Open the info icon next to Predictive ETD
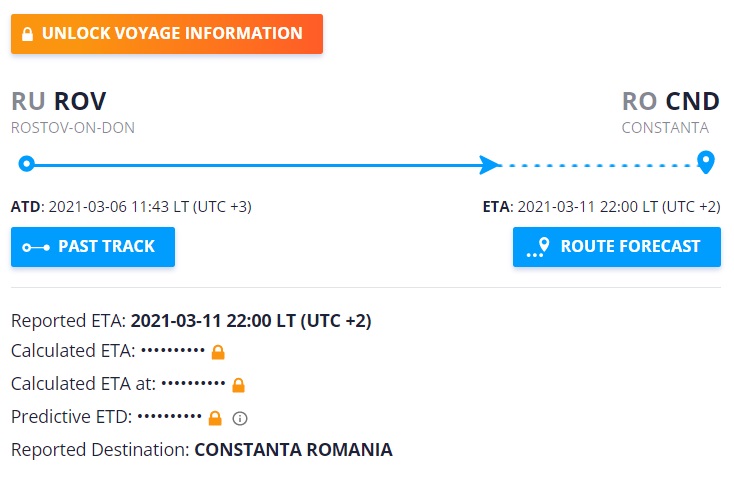Image resolution: width=734 pixels, height=477 pixels. [x=240, y=418]
